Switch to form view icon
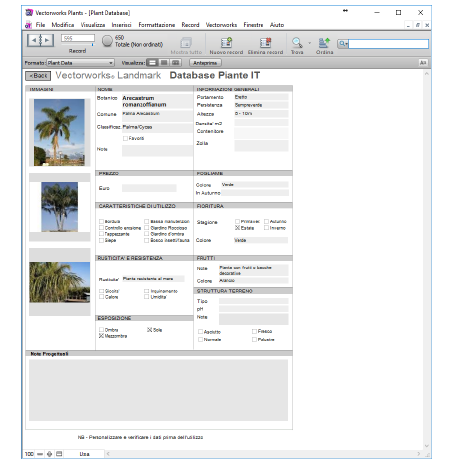Viewport: 451px width, 463px height. 152,63
